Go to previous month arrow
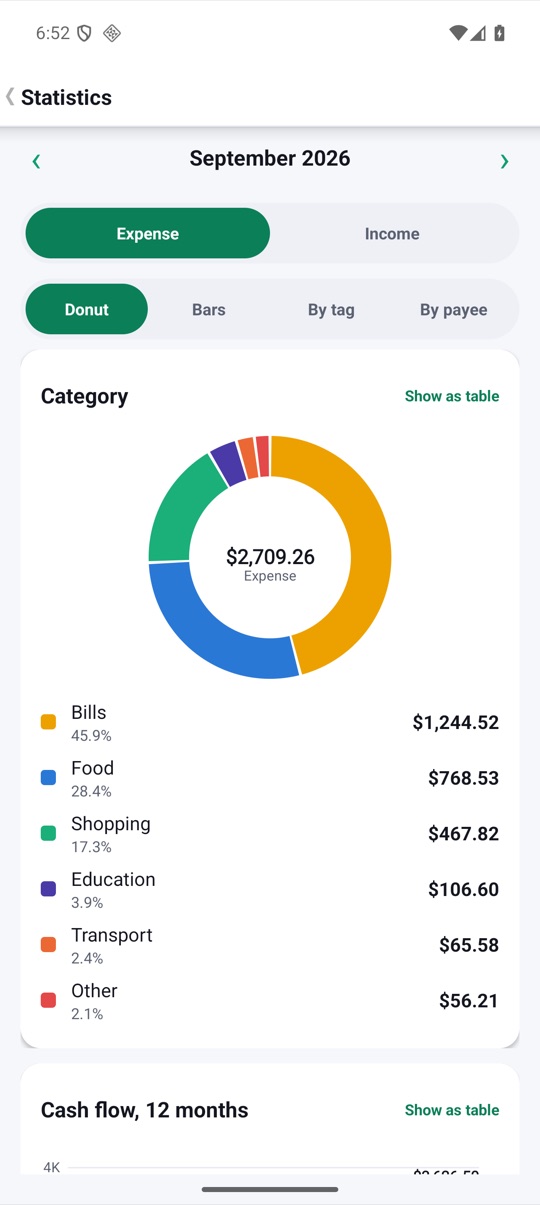 [36, 161]
